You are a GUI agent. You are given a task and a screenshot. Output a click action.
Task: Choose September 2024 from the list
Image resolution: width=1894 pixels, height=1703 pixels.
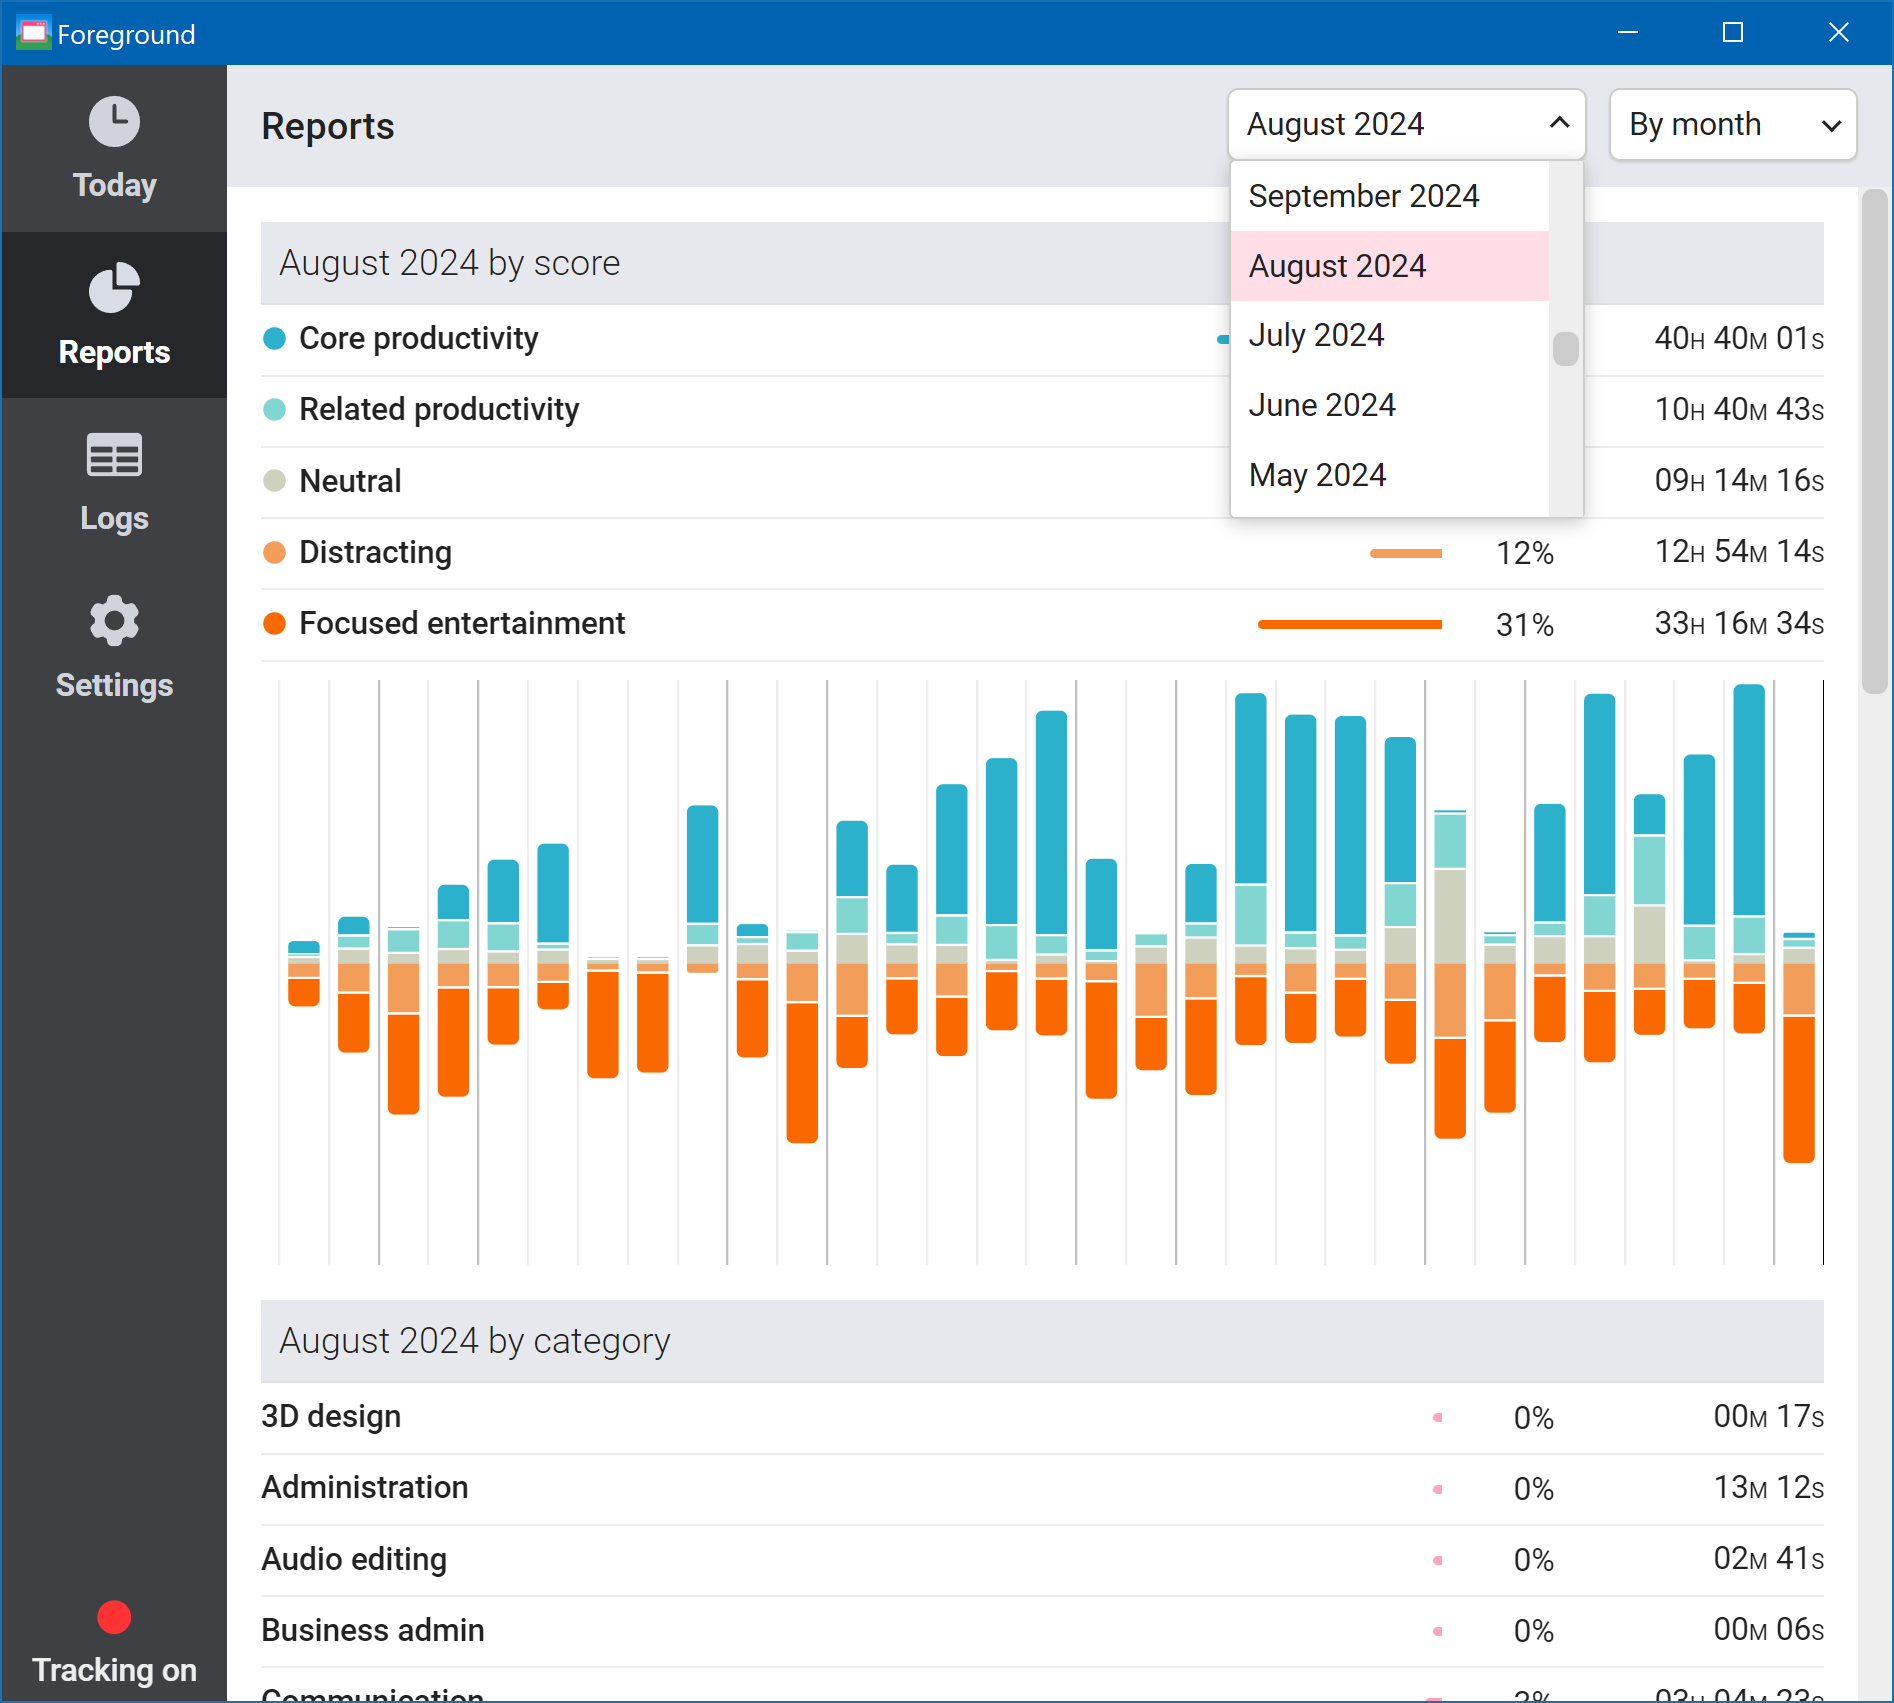coord(1390,196)
